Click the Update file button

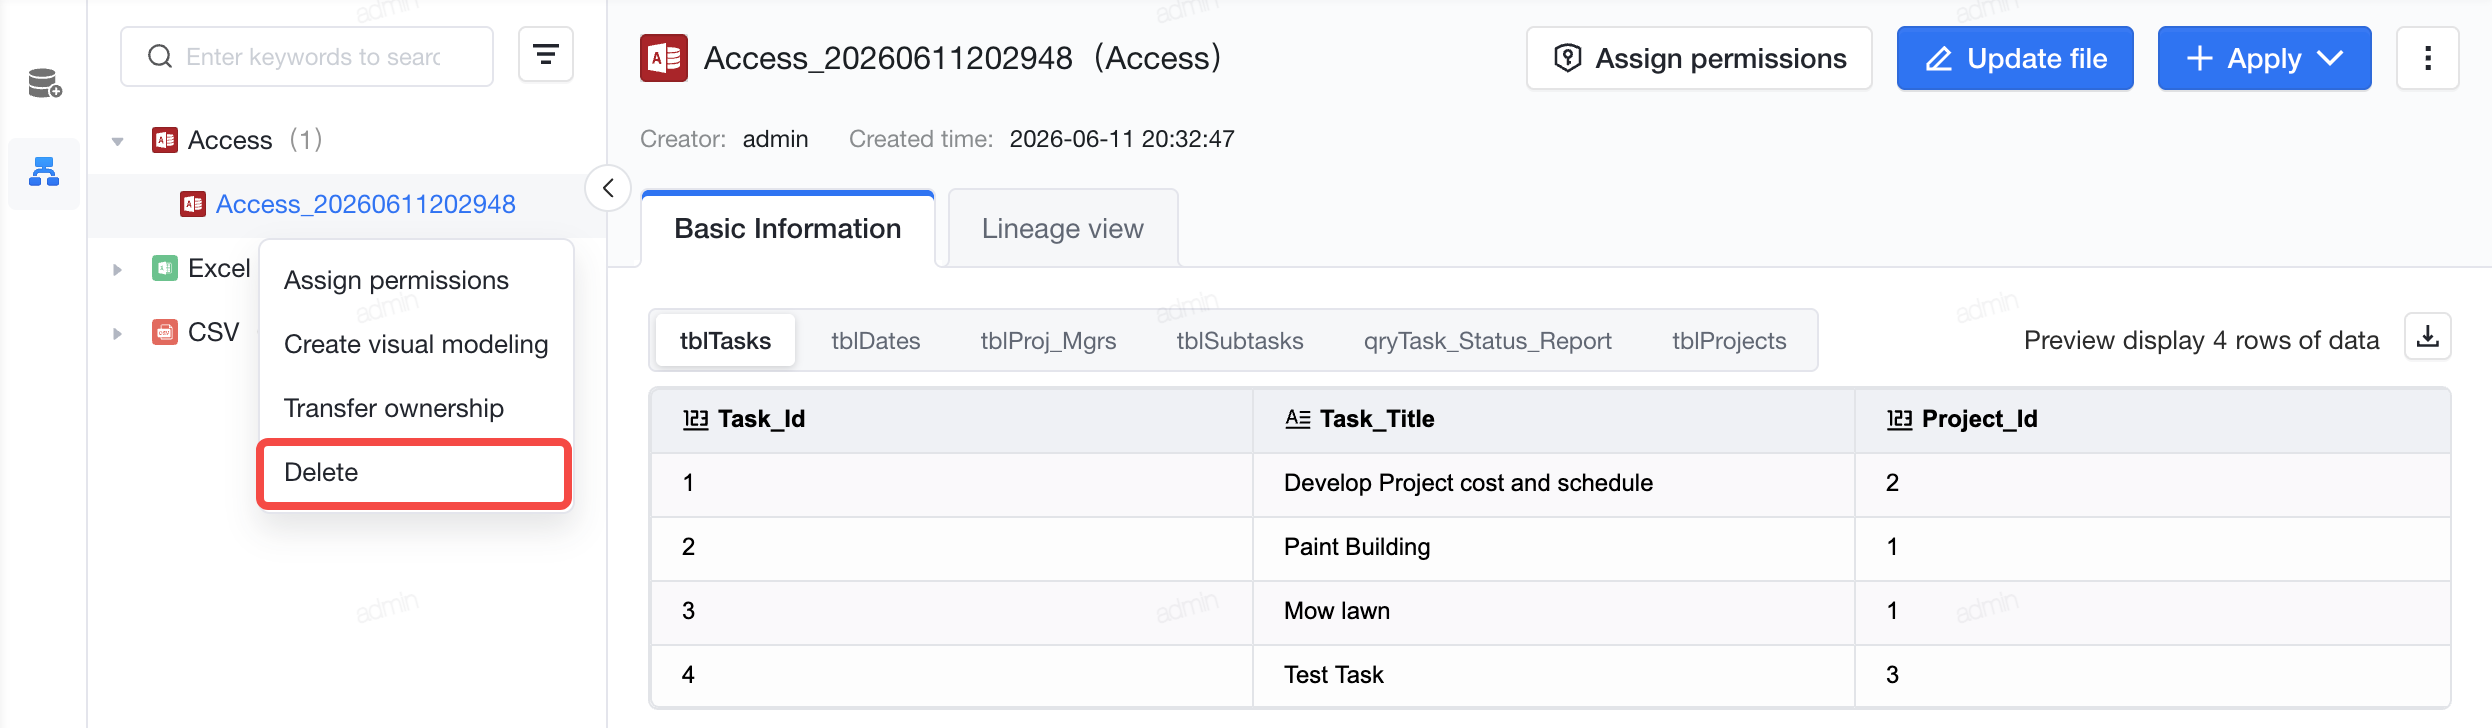coord(2015,58)
